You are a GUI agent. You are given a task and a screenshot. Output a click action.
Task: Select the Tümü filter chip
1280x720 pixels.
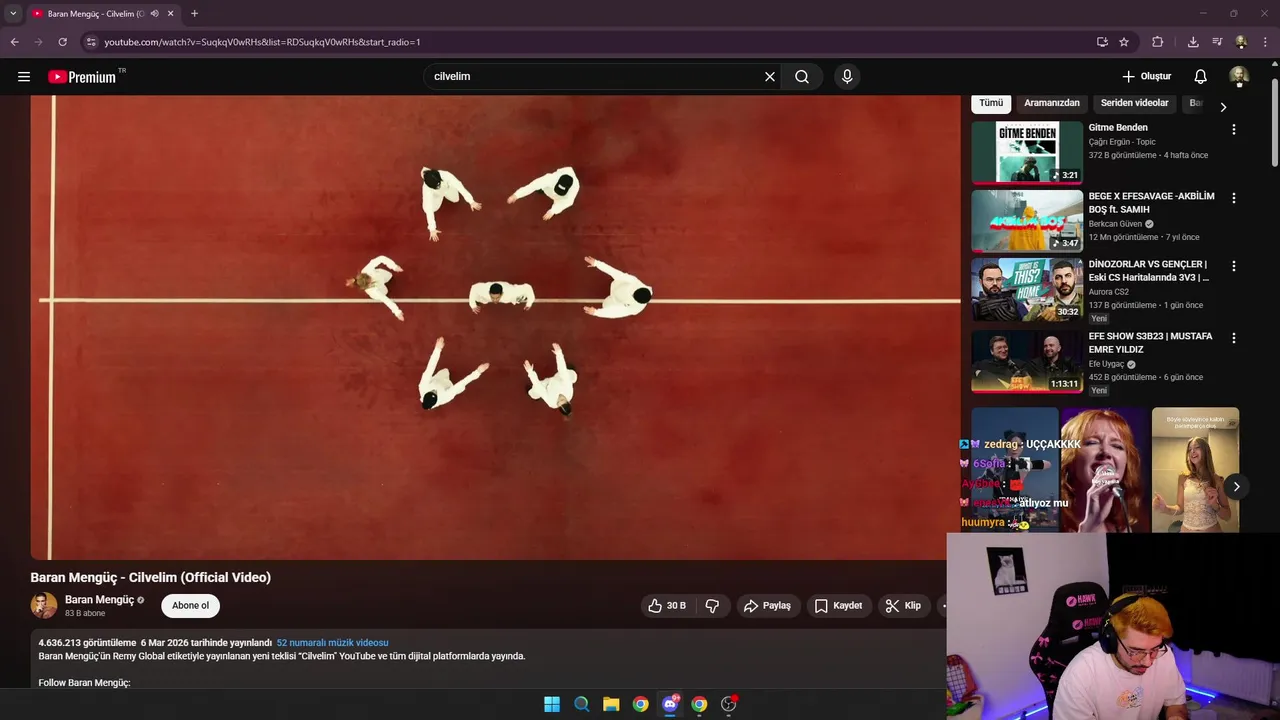point(991,103)
